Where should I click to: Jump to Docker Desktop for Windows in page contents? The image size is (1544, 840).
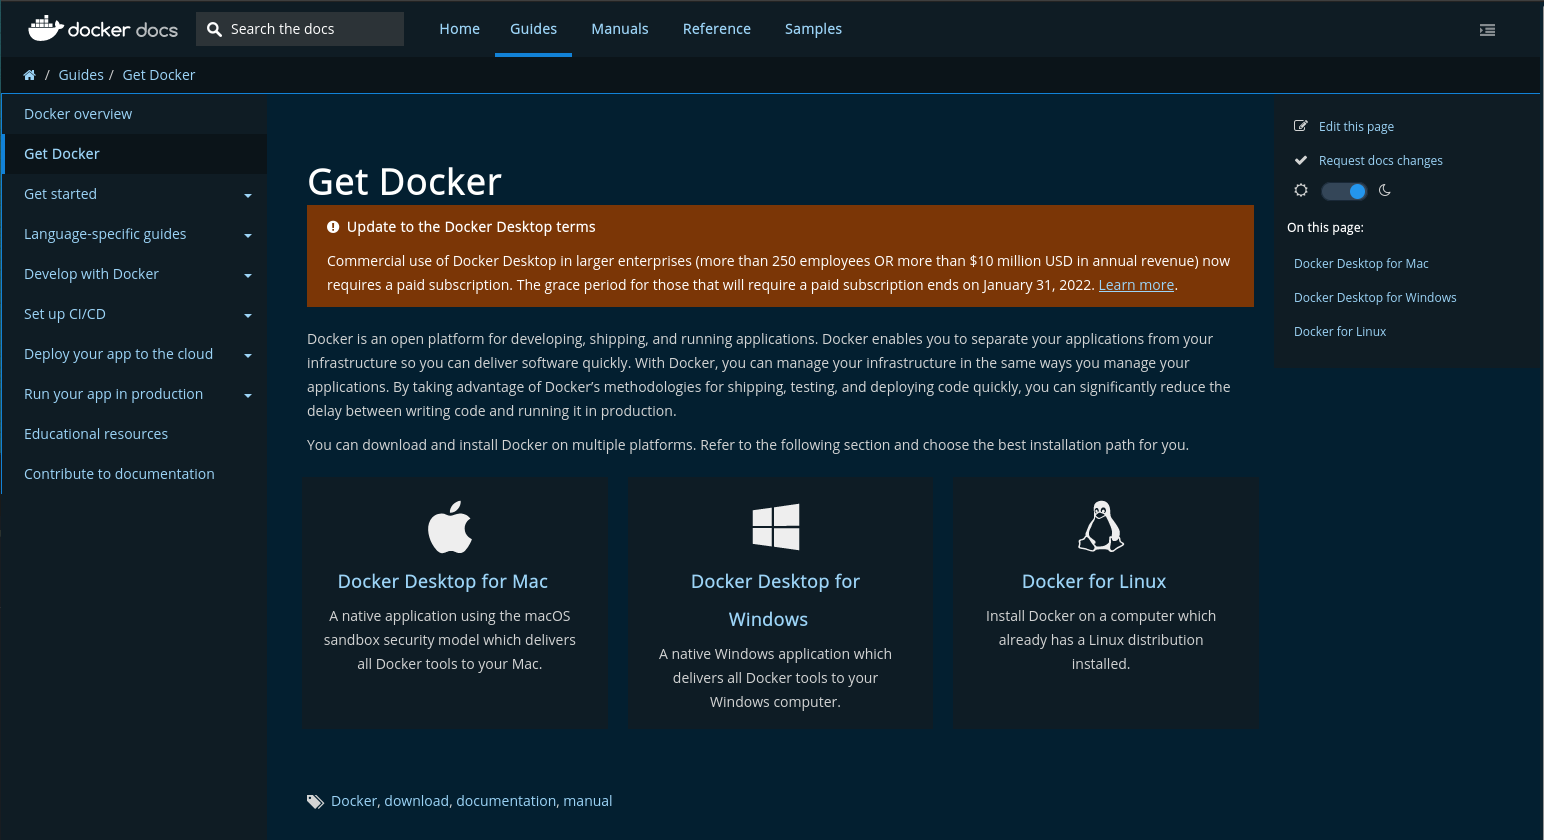1375,297
